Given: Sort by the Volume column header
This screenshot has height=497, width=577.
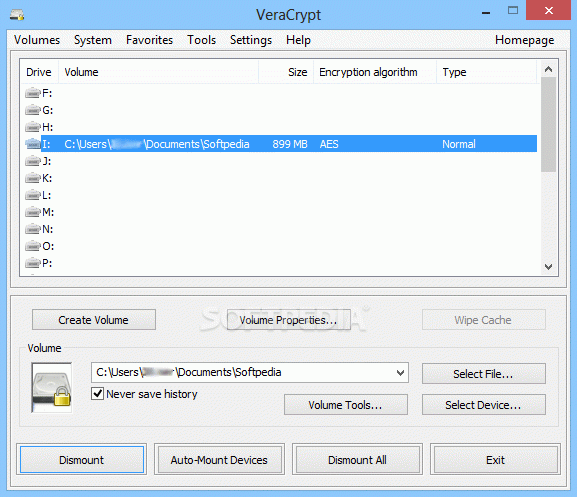Looking at the screenshot, I should pos(158,72).
